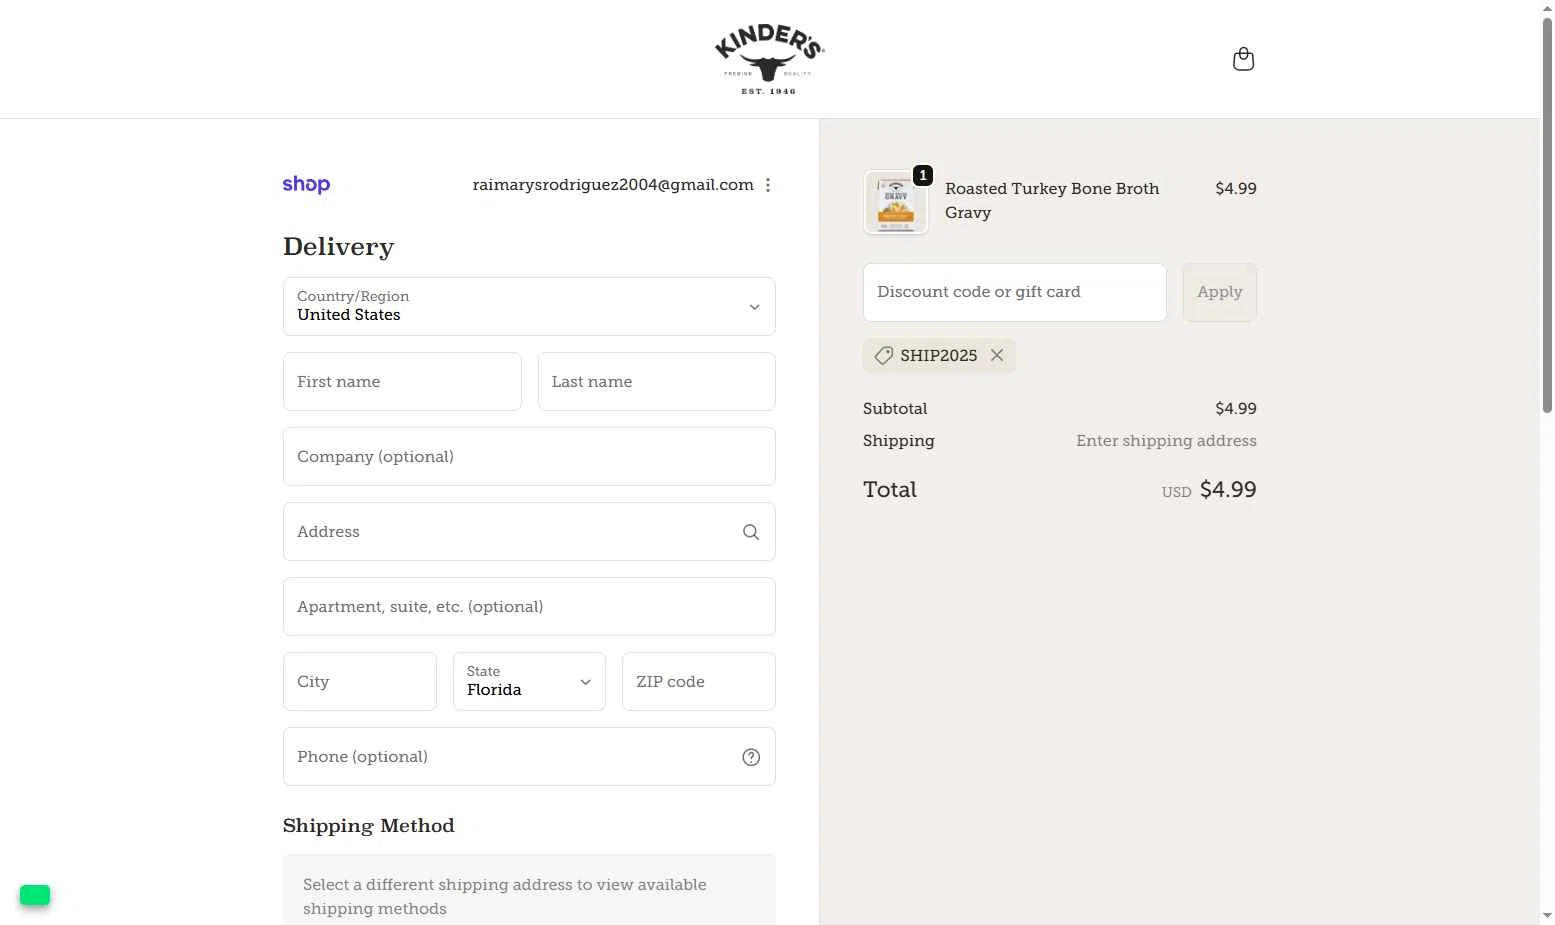Screen dimensions: 1555x925
Task: Click the Roasted Turkey Bone Broth Gravy thumbnail
Action: (x=896, y=202)
